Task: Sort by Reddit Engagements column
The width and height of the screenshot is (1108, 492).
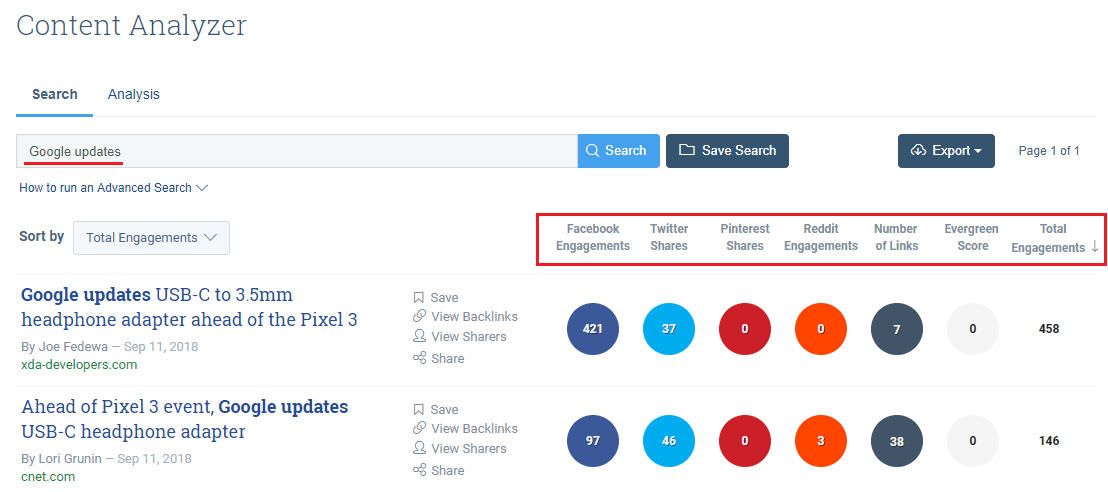Action: coord(820,238)
